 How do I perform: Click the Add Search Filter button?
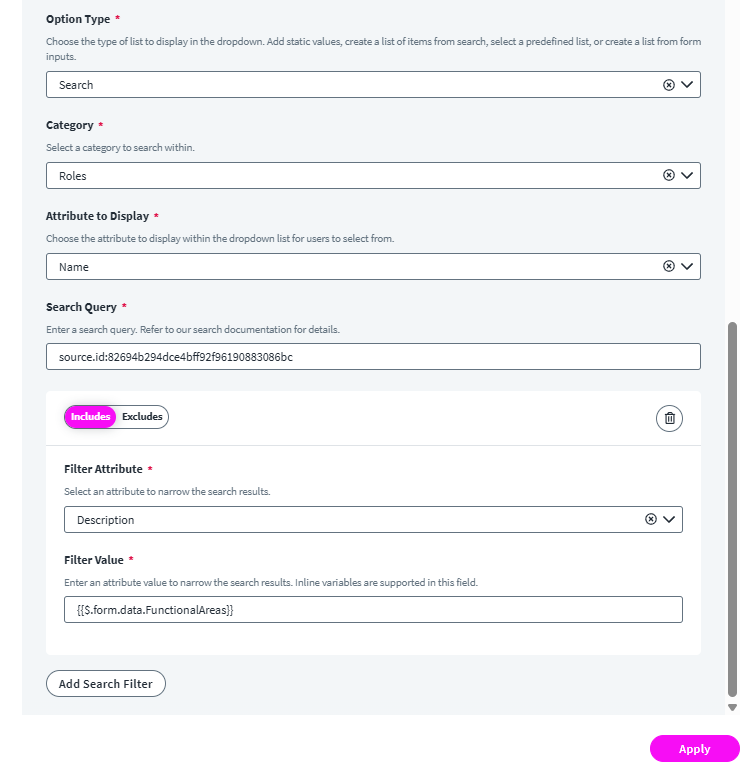(106, 684)
